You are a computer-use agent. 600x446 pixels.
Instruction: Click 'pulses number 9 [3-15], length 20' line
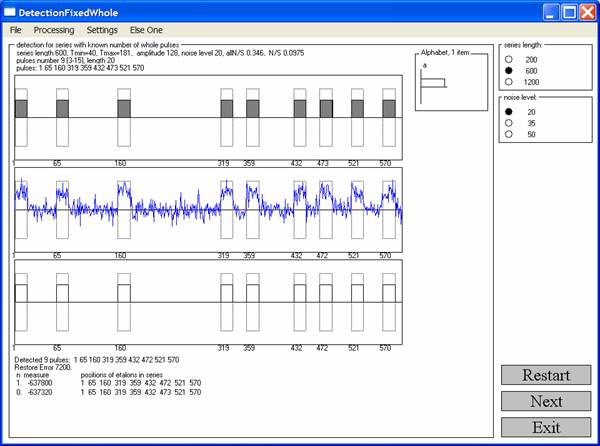pos(65,60)
